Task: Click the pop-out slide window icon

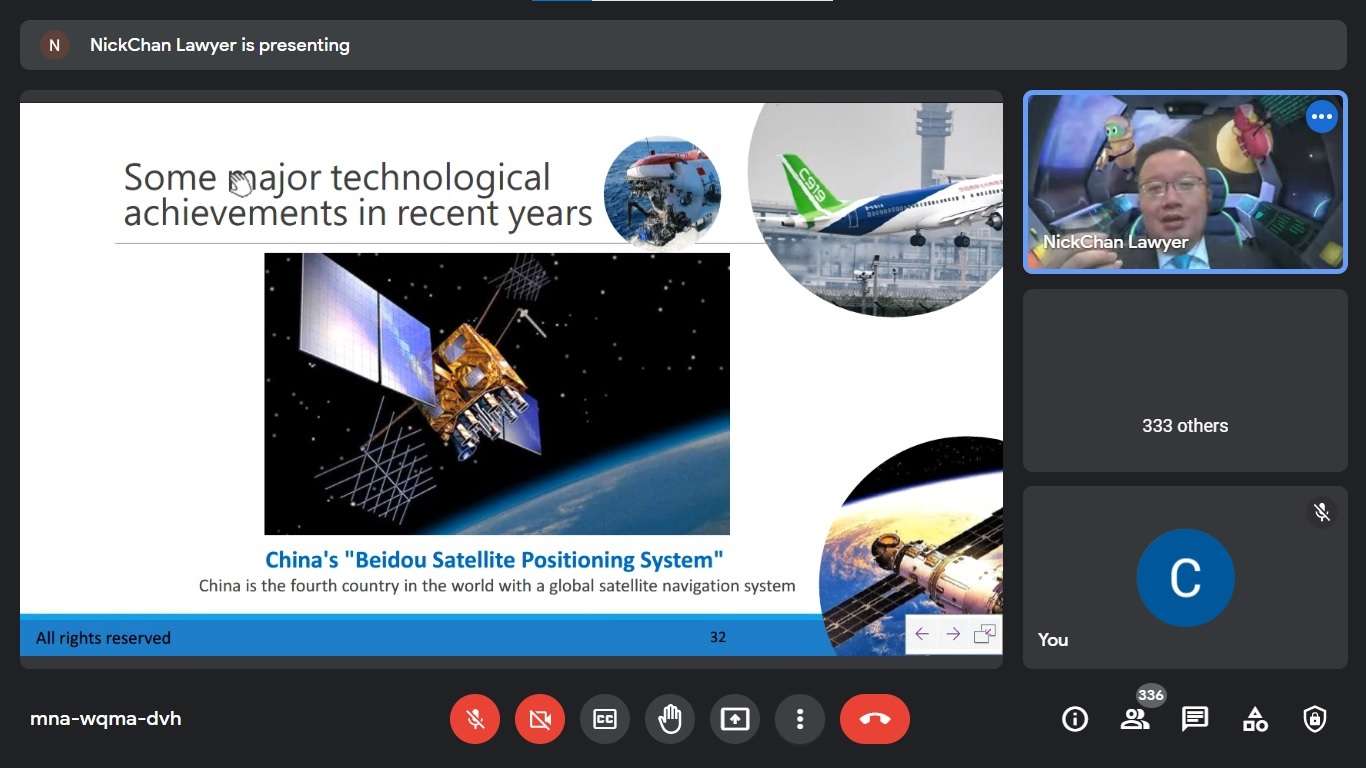Action: [985, 634]
